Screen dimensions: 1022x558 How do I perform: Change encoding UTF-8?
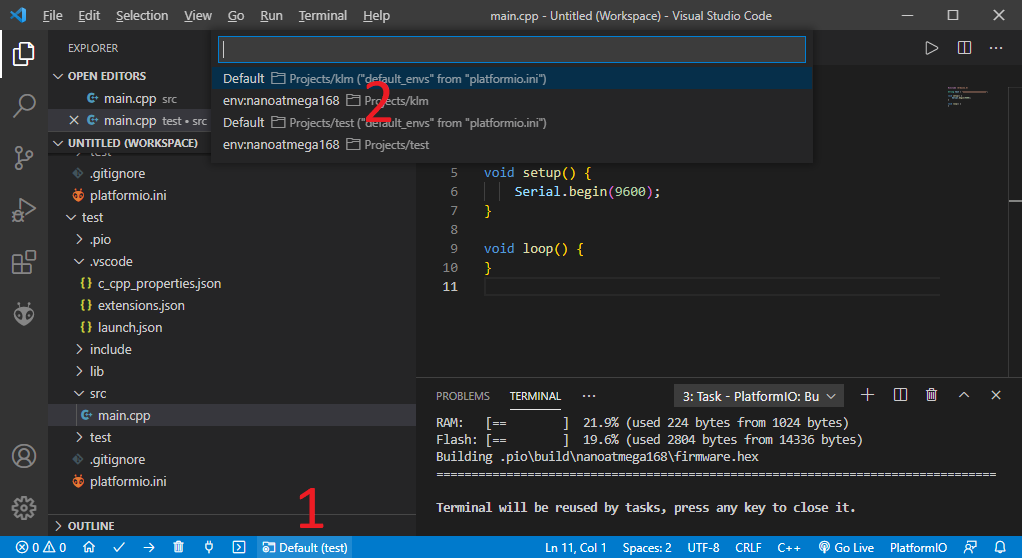pyautogui.click(x=703, y=548)
